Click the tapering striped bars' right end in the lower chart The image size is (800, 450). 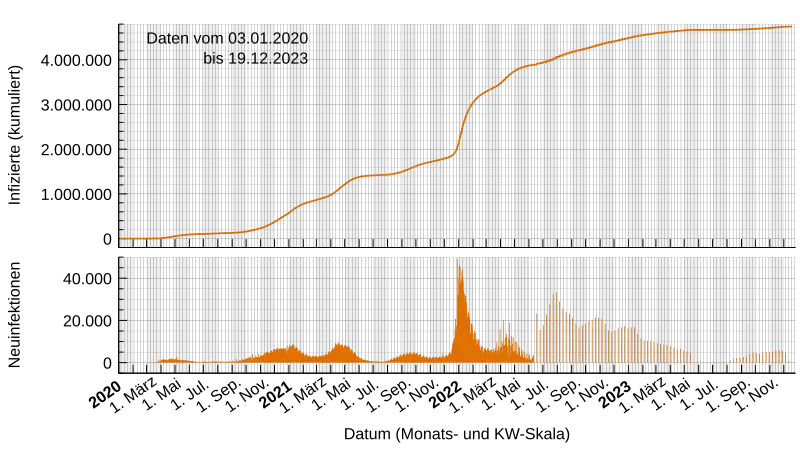pos(686,355)
